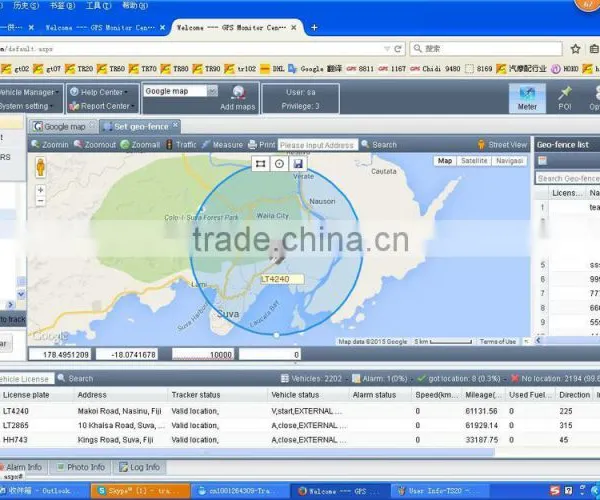Open the Report Center menu
This screenshot has height=500, width=600.
[102, 106]
